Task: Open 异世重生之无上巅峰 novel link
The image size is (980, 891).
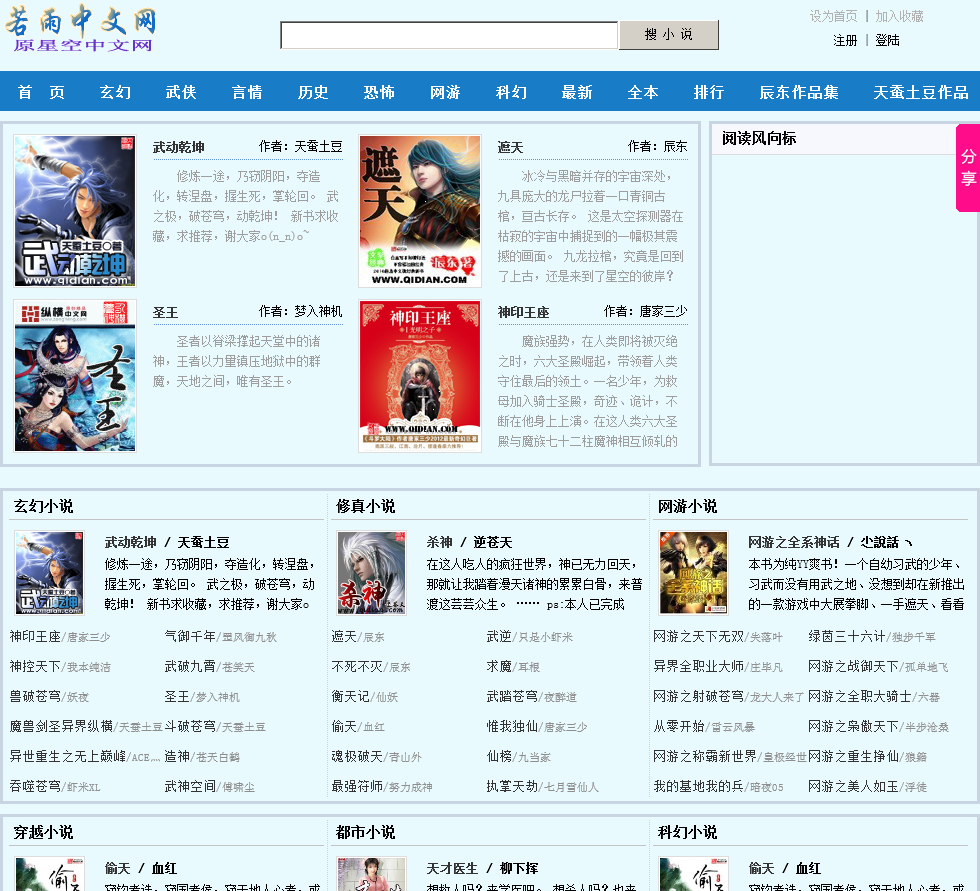Action: tap(68, 757)
